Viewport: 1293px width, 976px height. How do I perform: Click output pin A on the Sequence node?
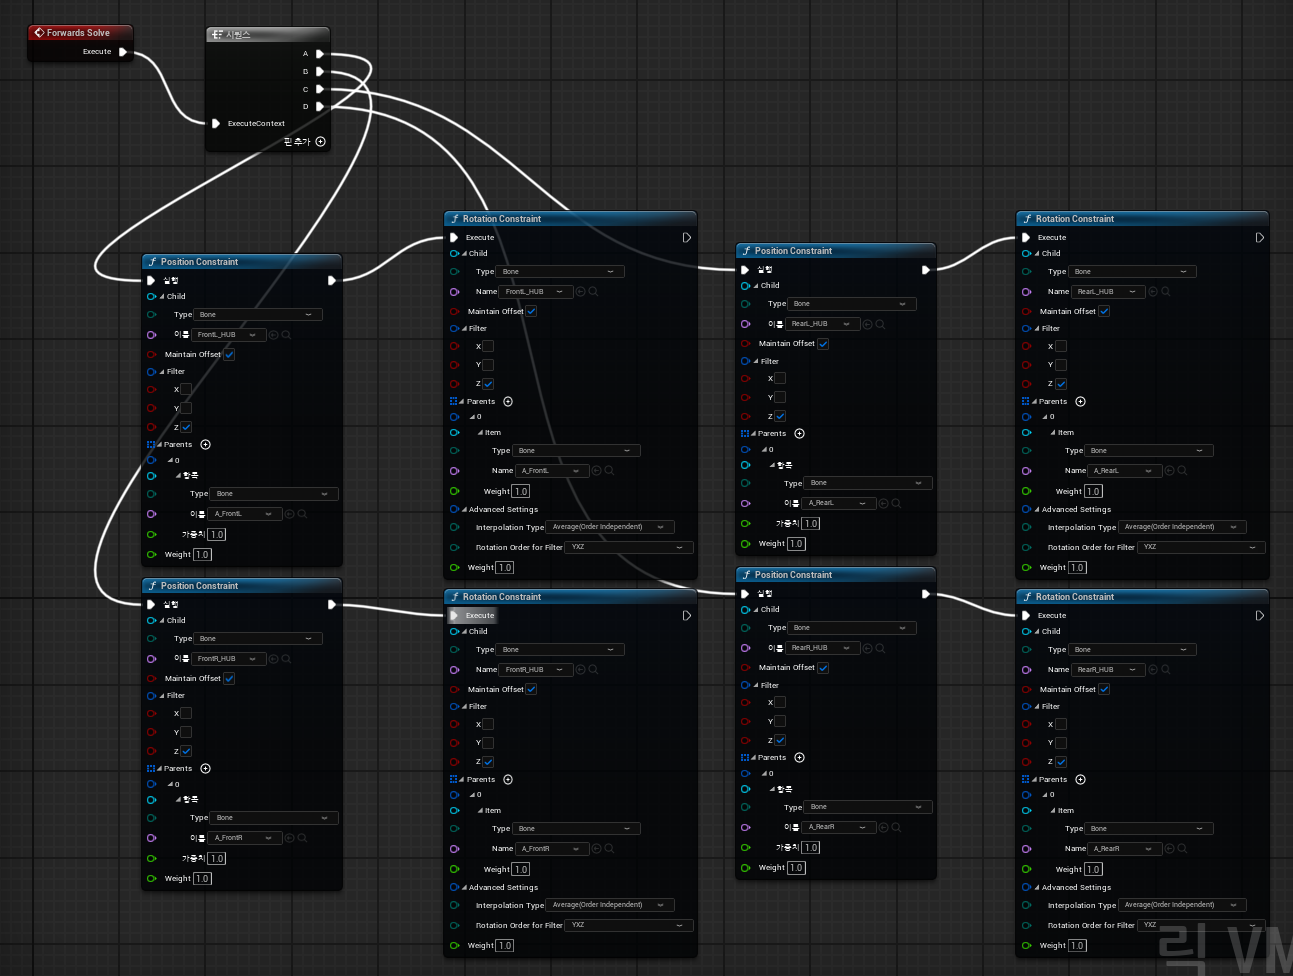(x=320, y=54)
